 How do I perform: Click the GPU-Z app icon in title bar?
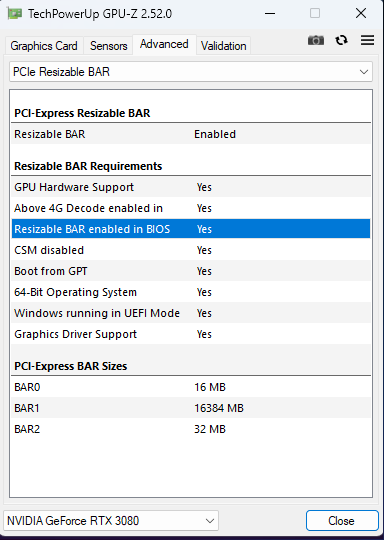(x=15, y=13)
